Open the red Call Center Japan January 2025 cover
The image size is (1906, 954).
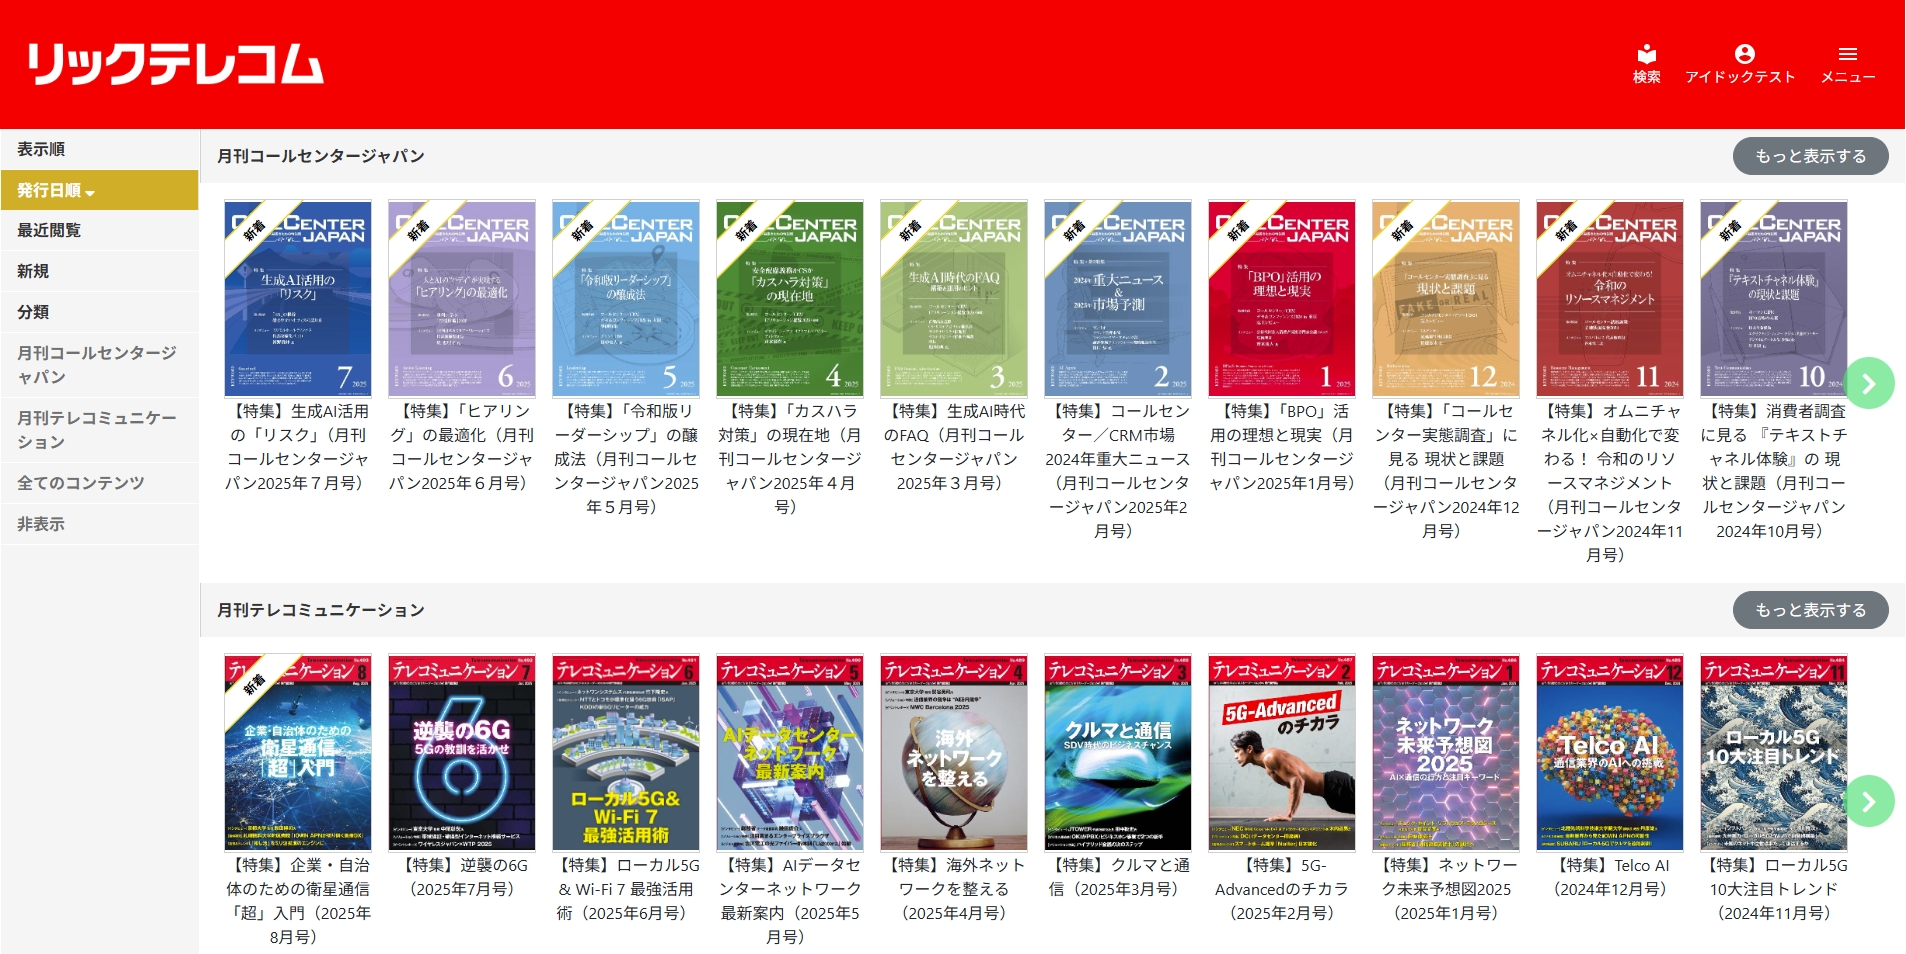(x=1282, y=299)
